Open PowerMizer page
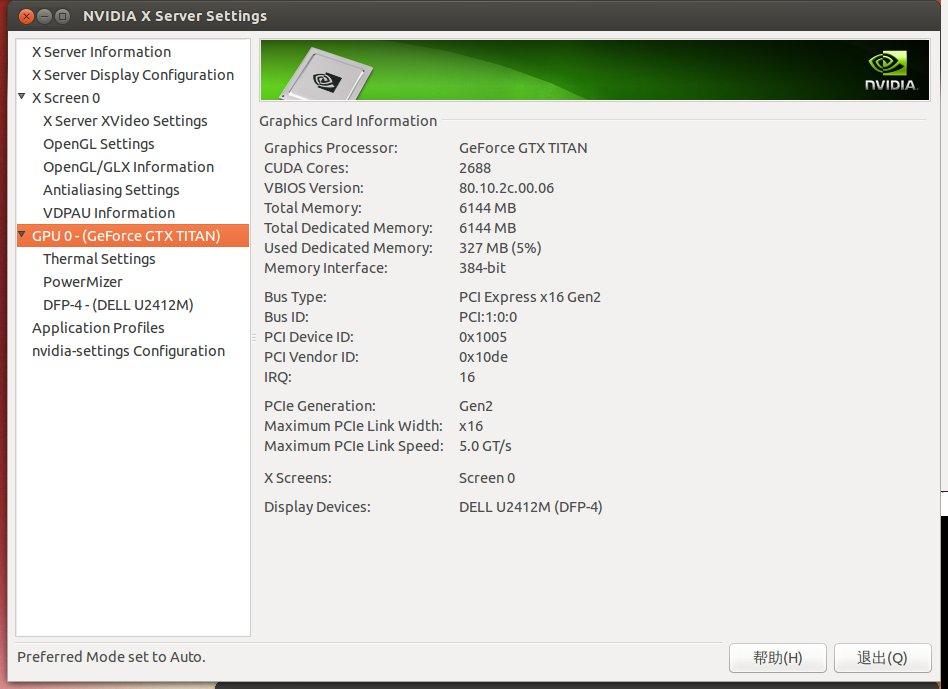 (x=83, y=282)
